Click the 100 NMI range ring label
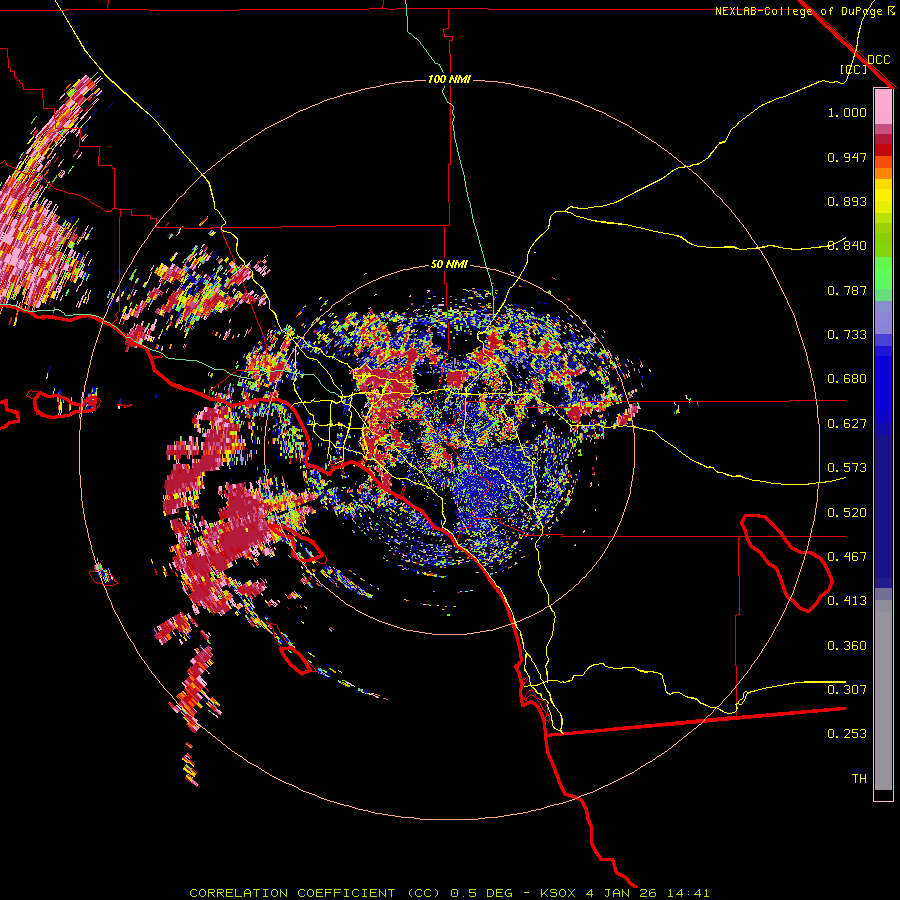This screenshot has width=900, height=900. (x=449, y=79)
